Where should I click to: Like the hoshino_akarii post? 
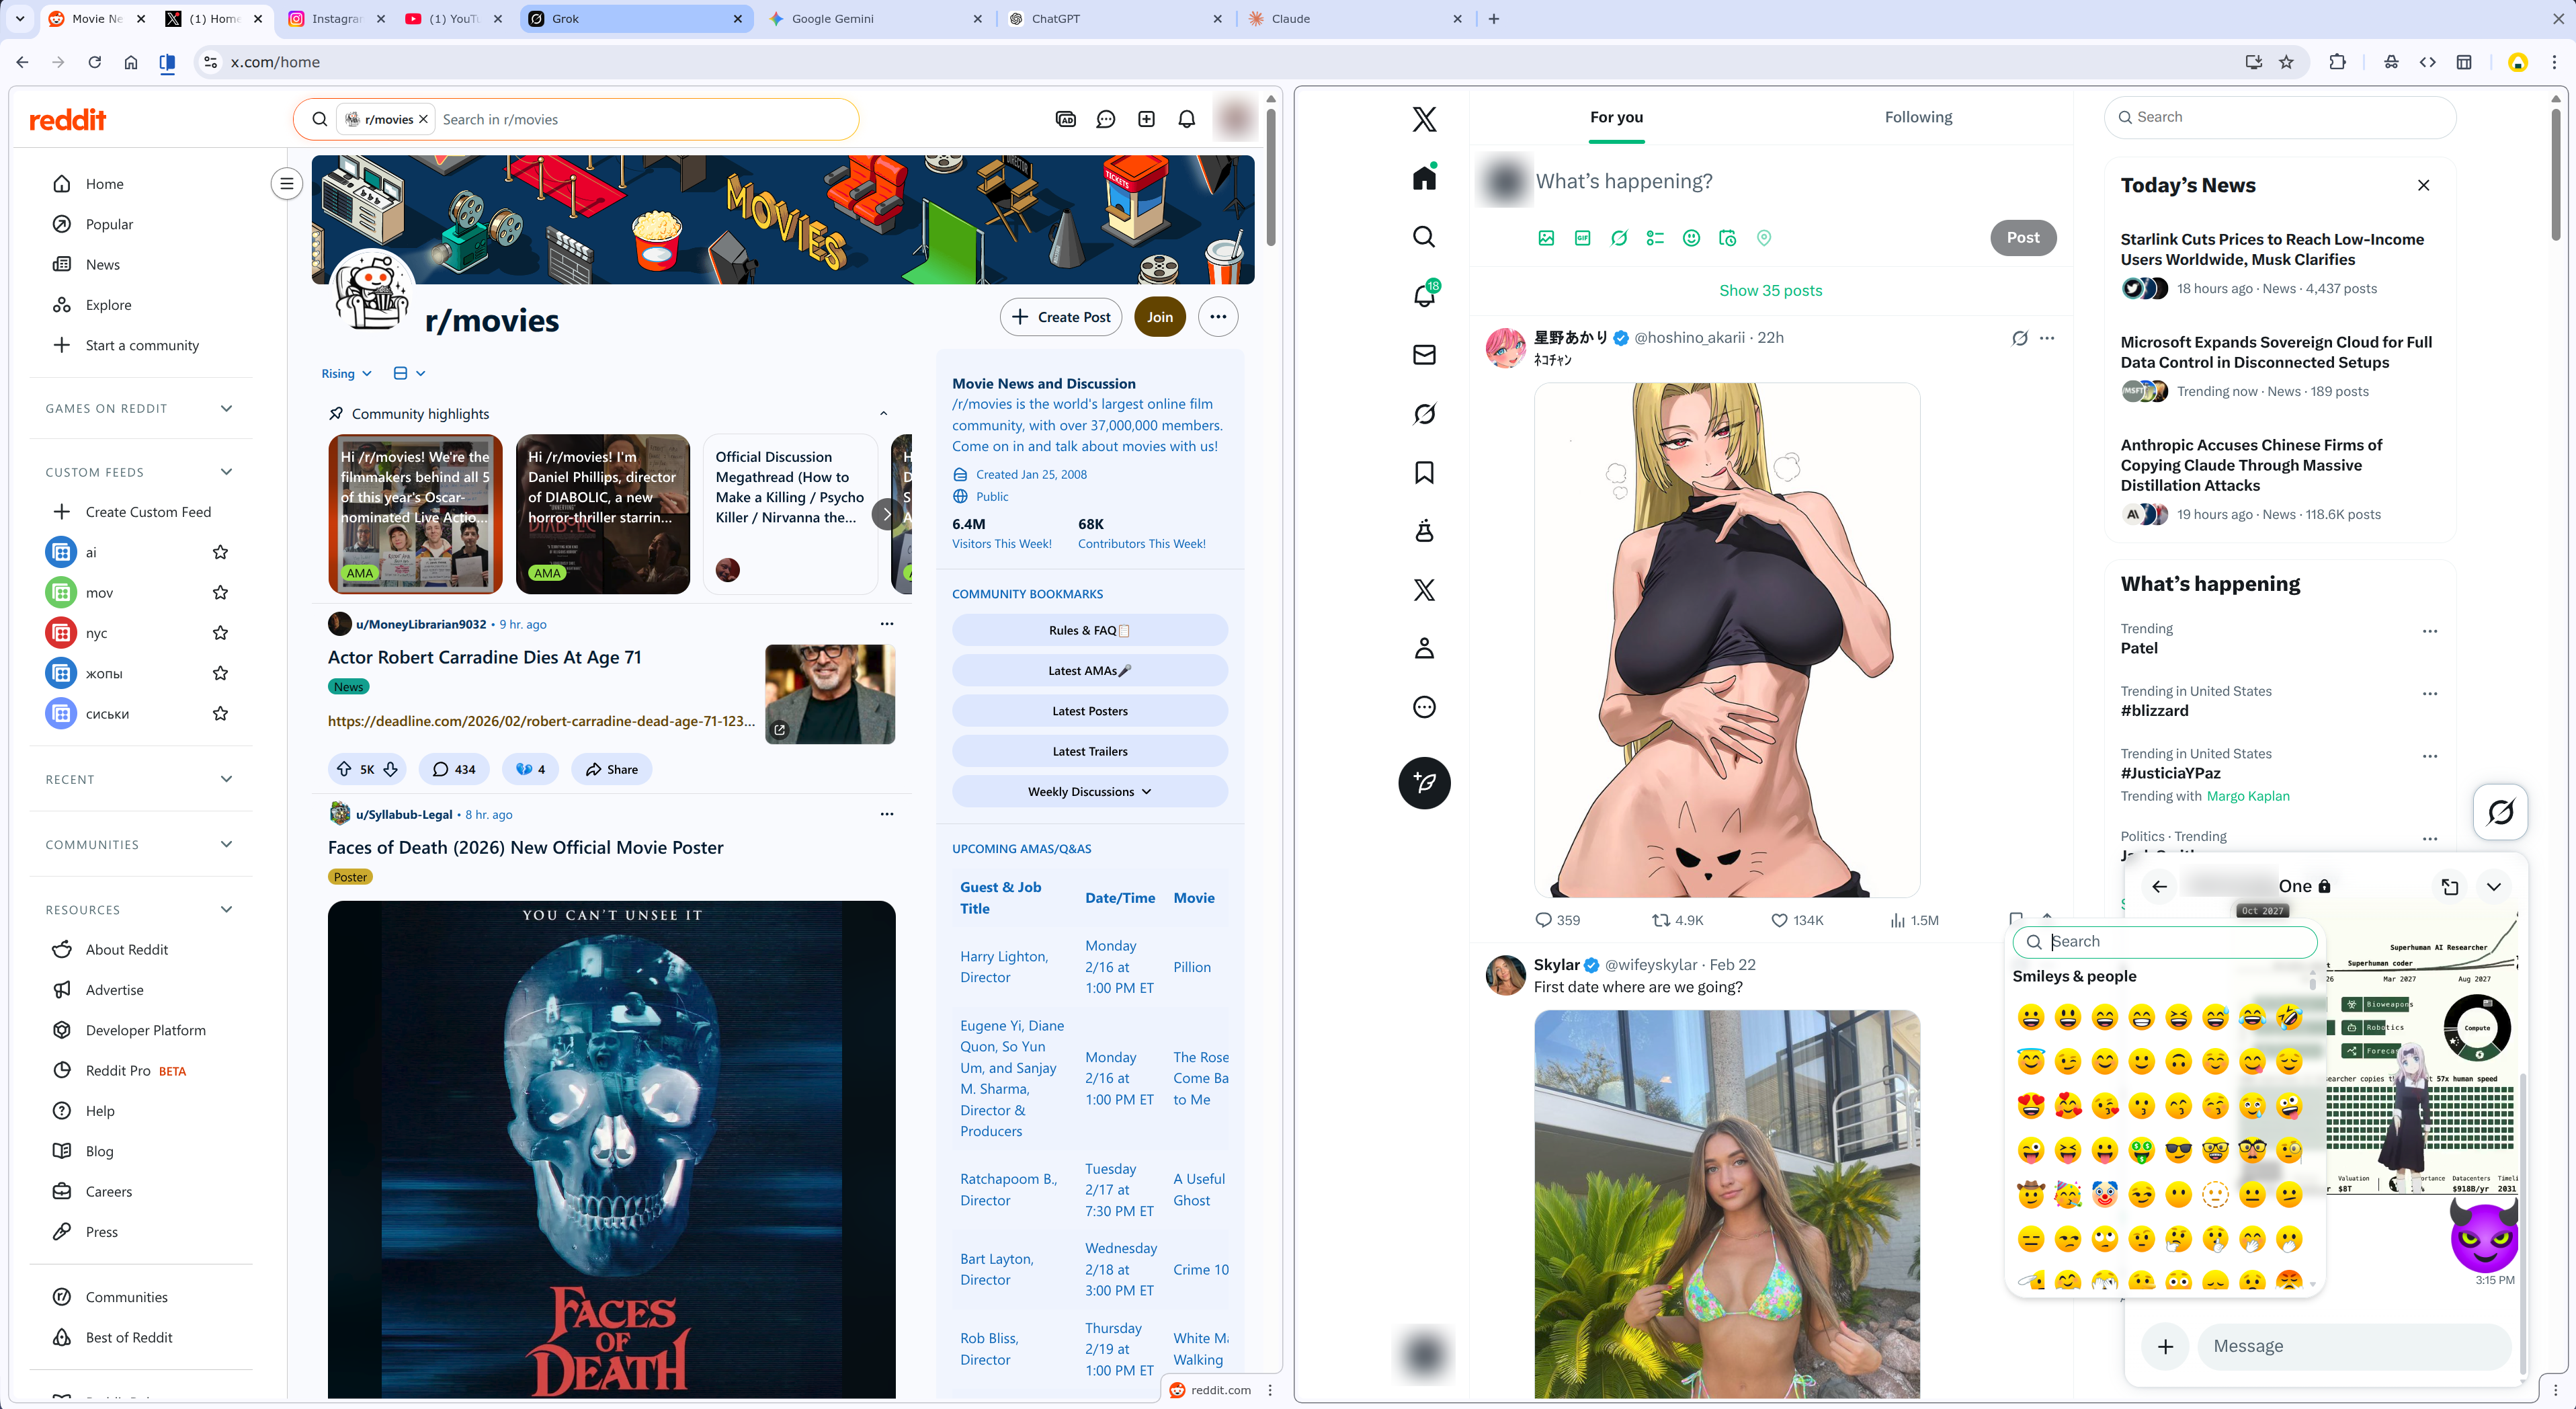(1779, 920)
